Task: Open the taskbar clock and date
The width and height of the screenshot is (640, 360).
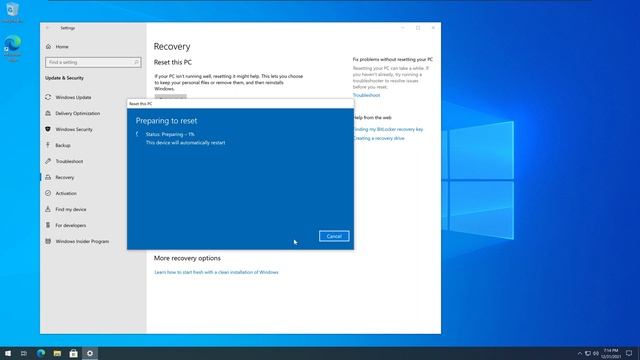Action: (x=611, y=353)
